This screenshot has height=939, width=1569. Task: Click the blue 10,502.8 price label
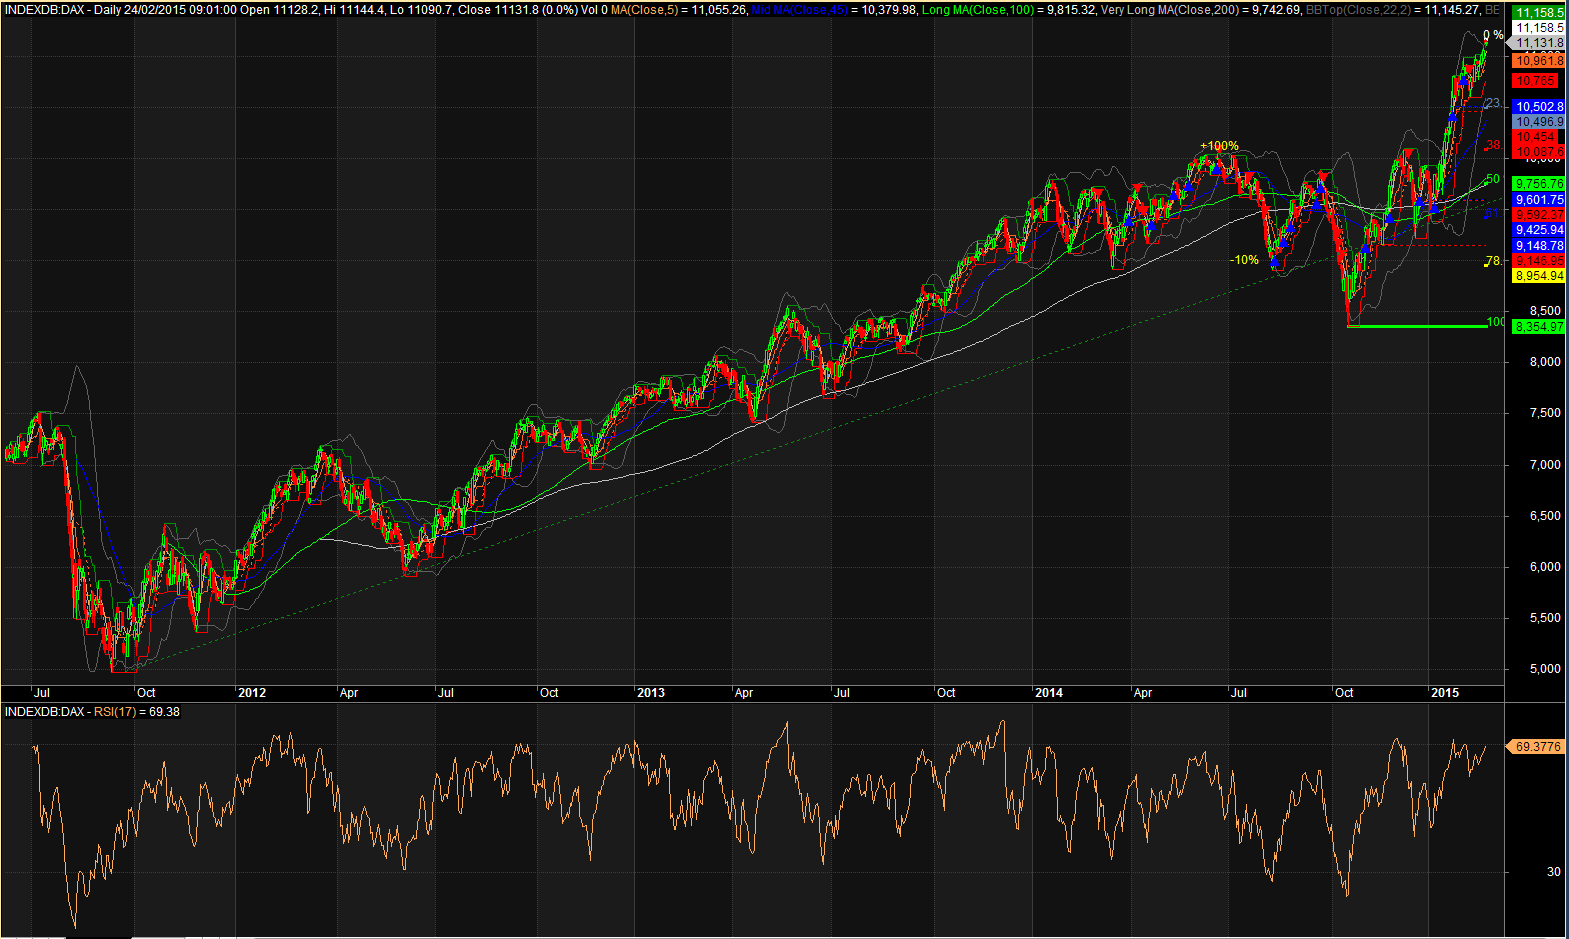click(1539, 107)
